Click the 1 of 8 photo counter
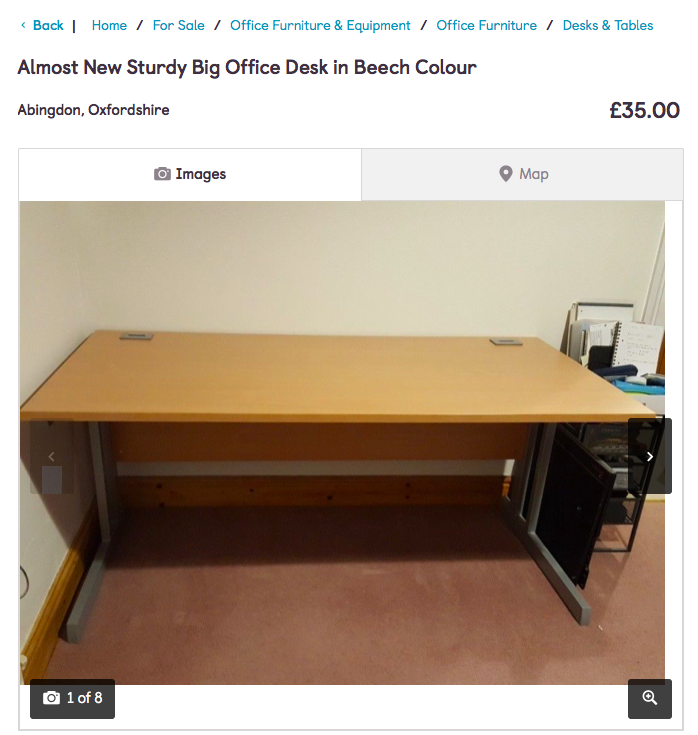 (x=72, y=698)
